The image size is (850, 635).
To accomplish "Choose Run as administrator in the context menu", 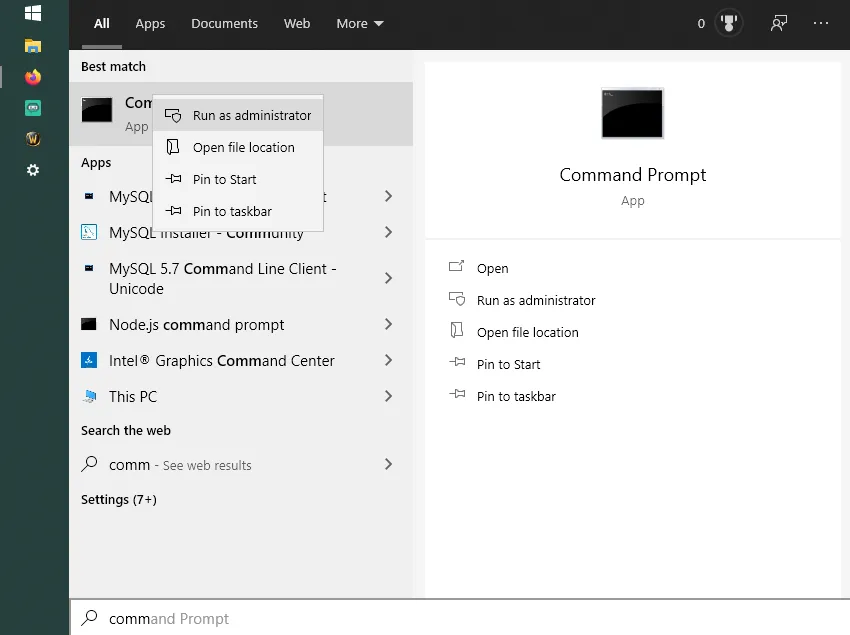I will [x=238, y=116].
